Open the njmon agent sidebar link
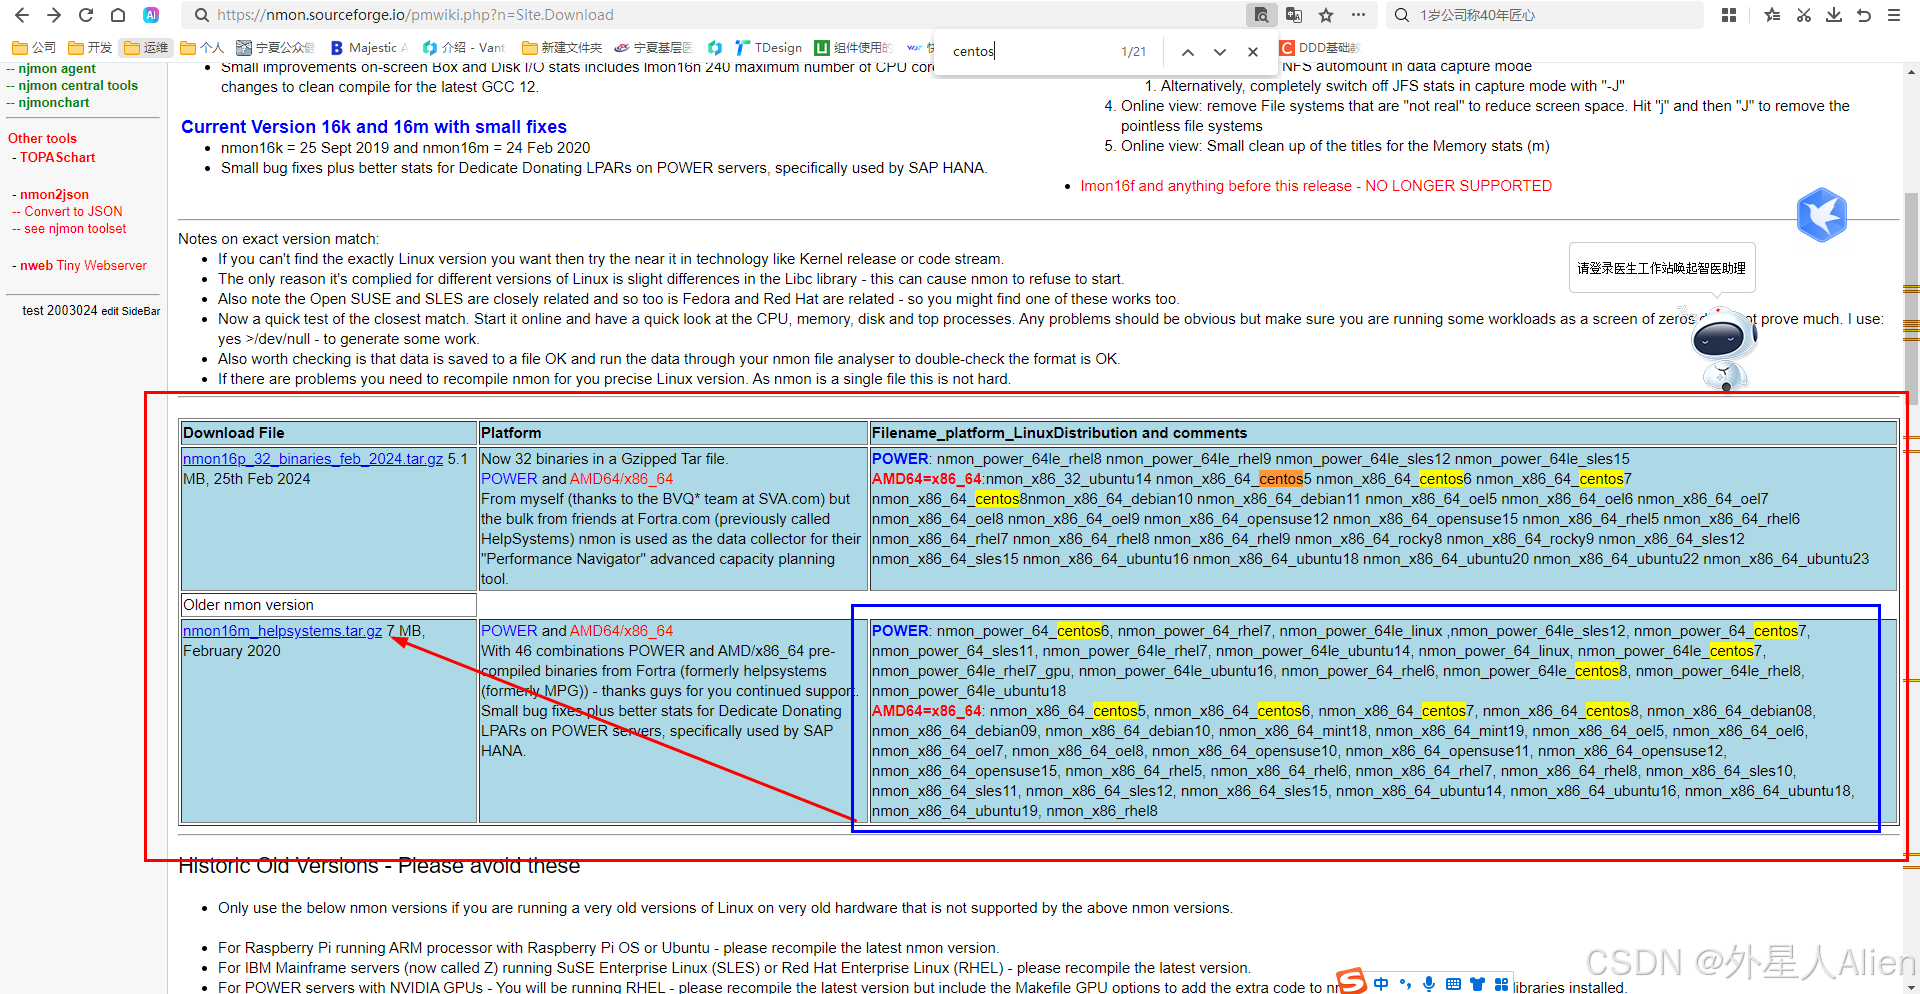This screenshot has height=994, width=1920. (57, 69)
